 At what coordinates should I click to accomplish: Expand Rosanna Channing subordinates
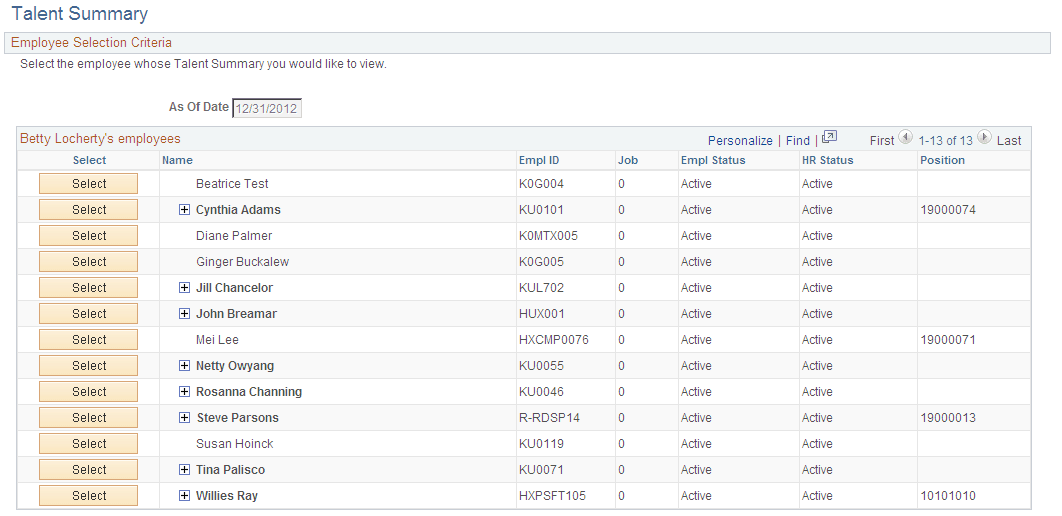pos(184,391)
